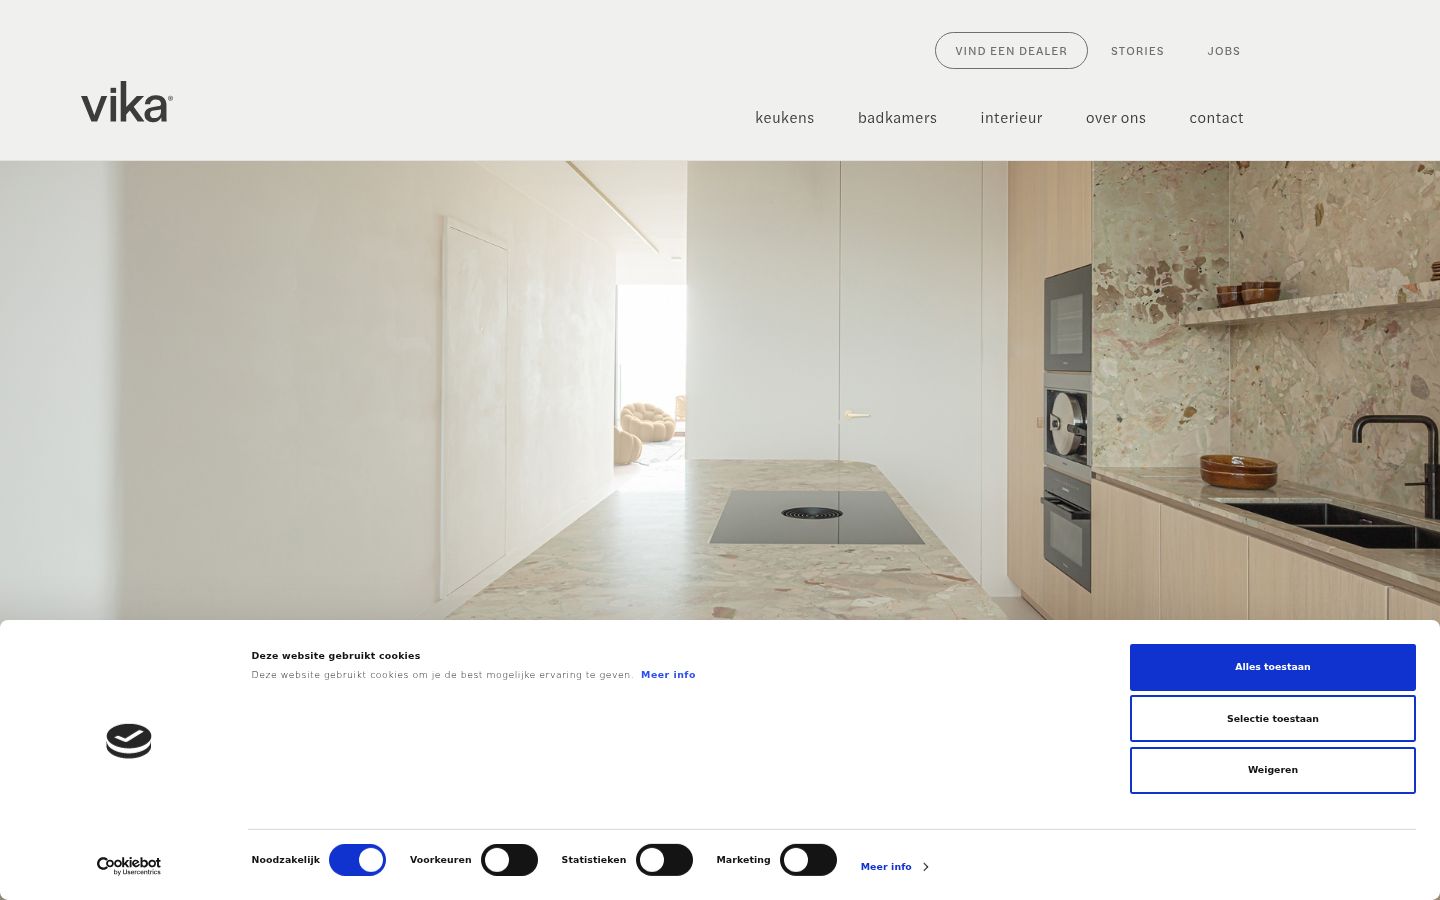Open the Cookiebot by Usercentrics logo link

point(129,866)
